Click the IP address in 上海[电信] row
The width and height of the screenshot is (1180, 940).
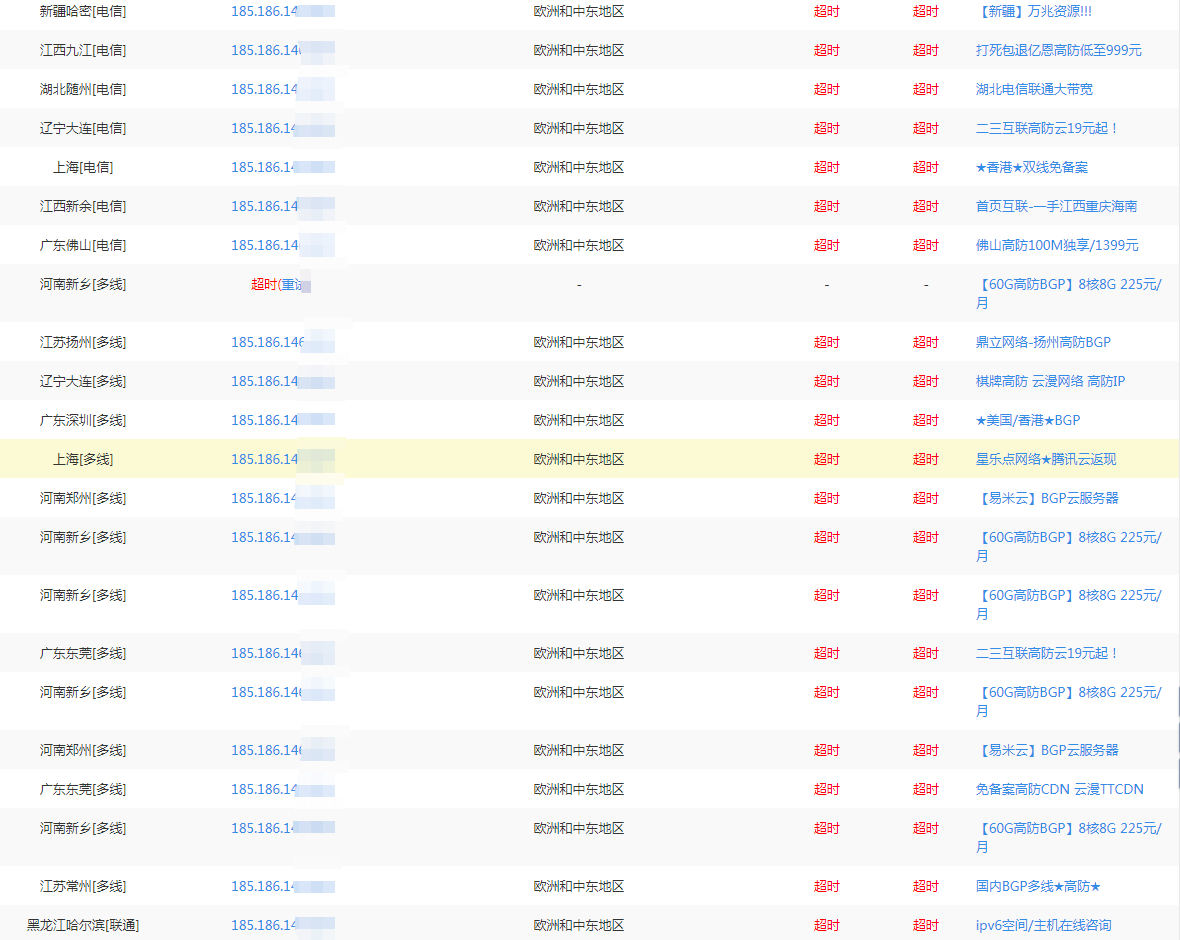(x=283, y=168)
